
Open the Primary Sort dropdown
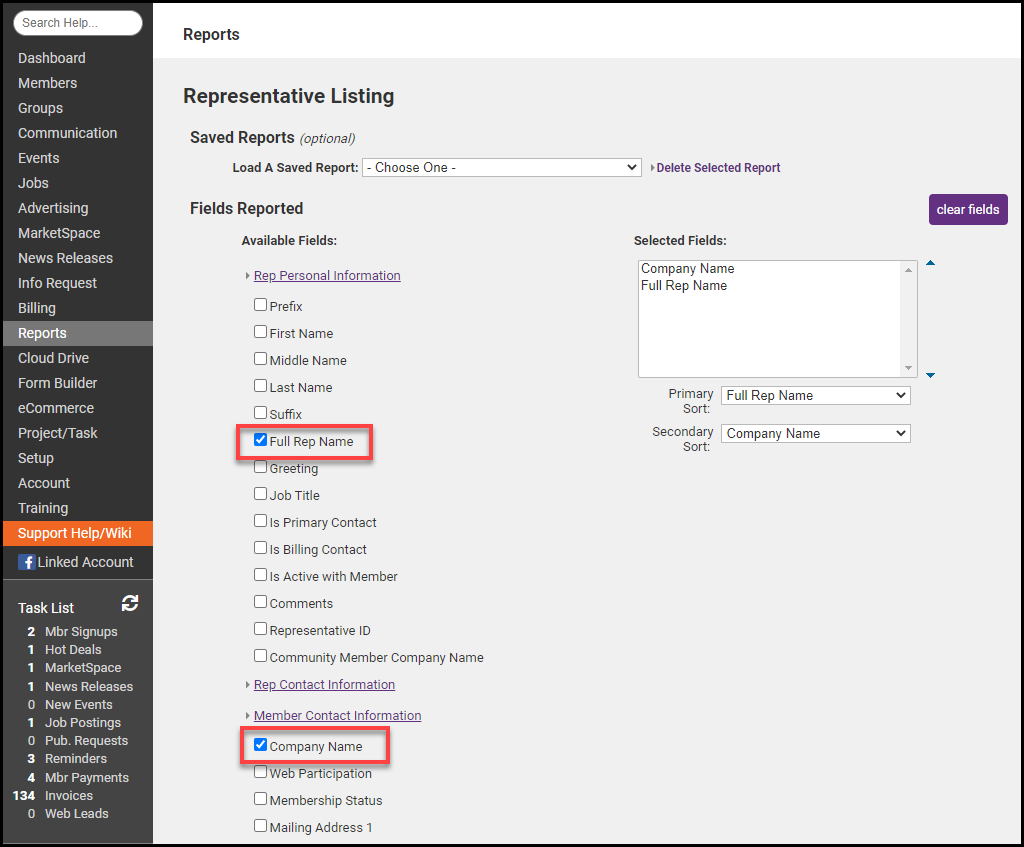pyautogui.click(x=815, y=396)
